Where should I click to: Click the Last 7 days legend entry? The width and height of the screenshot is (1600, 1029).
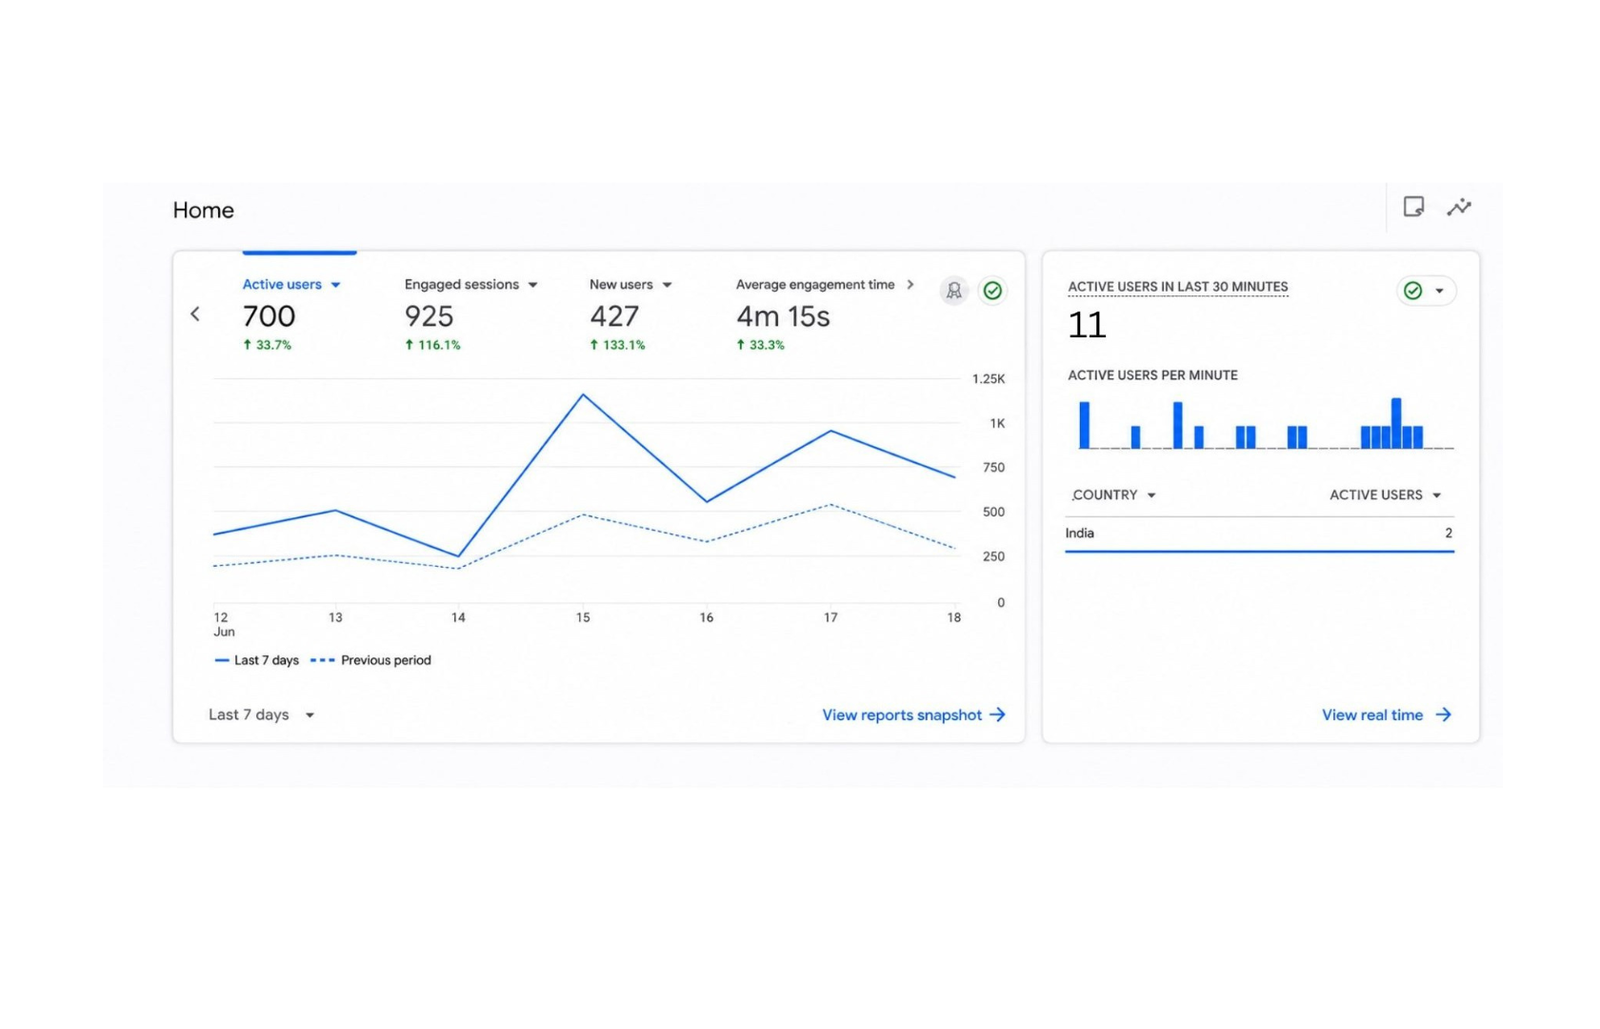click(257, 660)
